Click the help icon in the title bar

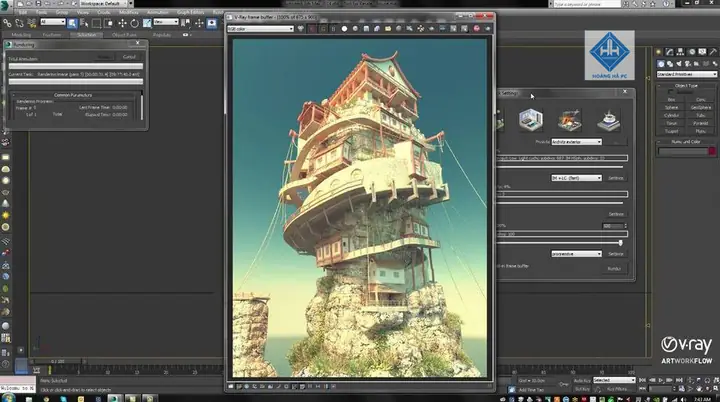click(666, 4)
